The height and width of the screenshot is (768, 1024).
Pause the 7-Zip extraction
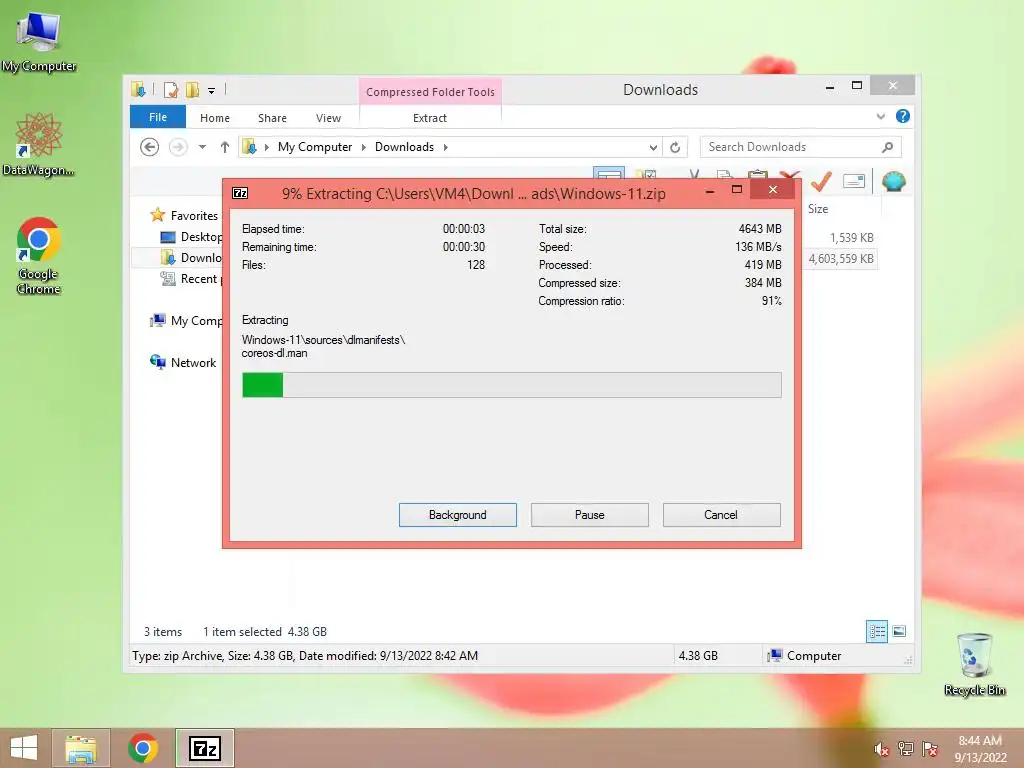click(589, 515)
